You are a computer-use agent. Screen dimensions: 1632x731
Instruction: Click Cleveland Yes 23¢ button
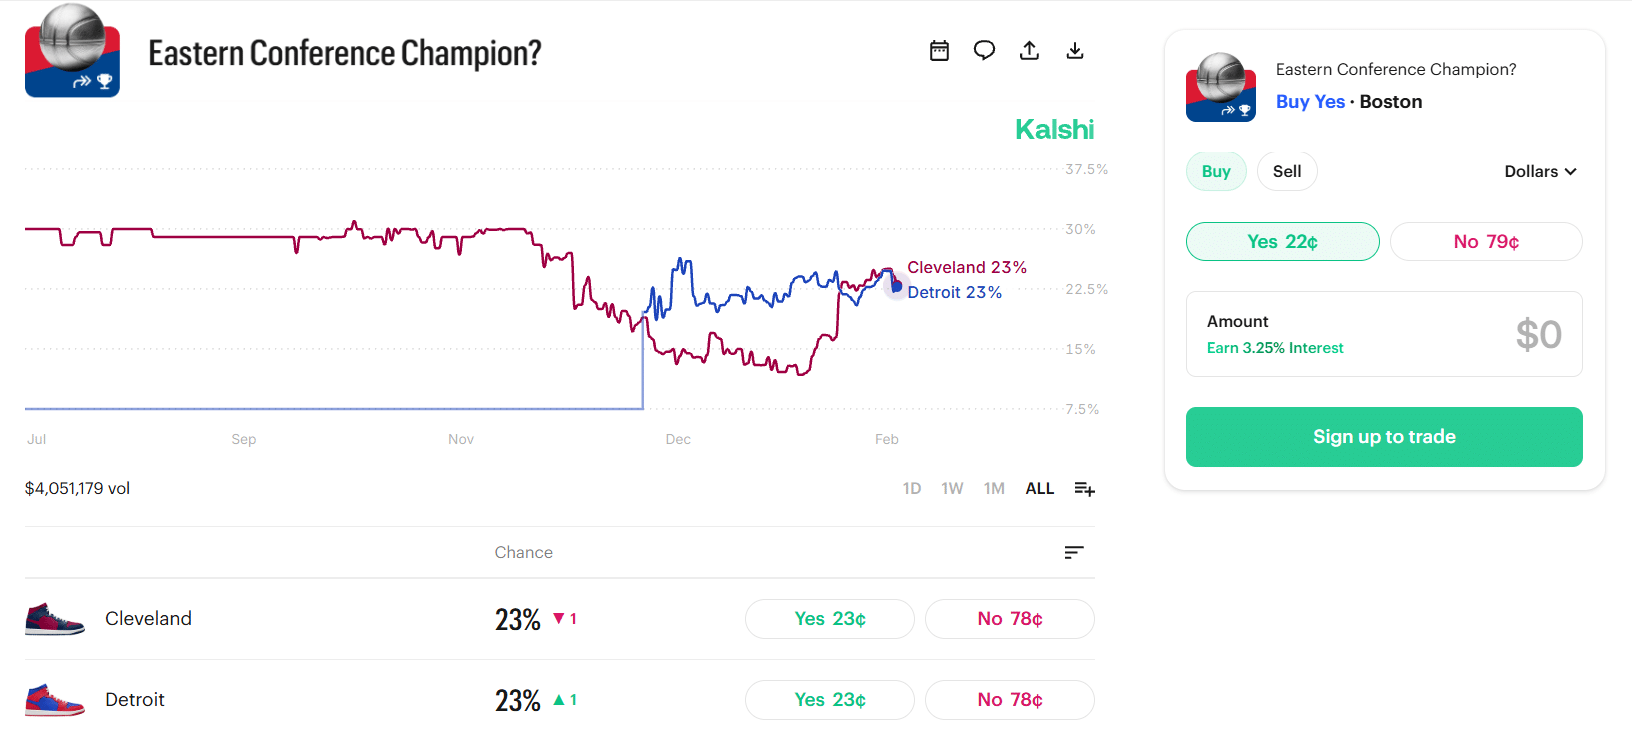click(x=830, y=619)
